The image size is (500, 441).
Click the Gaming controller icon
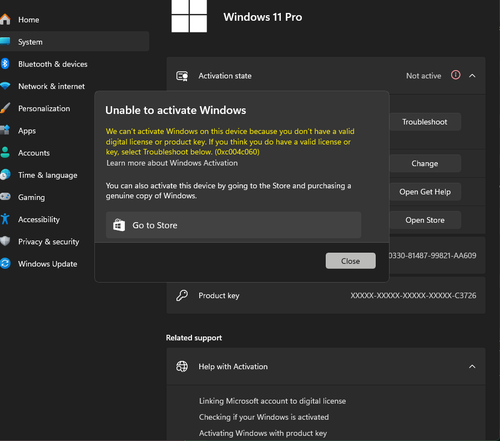(5, 197)
